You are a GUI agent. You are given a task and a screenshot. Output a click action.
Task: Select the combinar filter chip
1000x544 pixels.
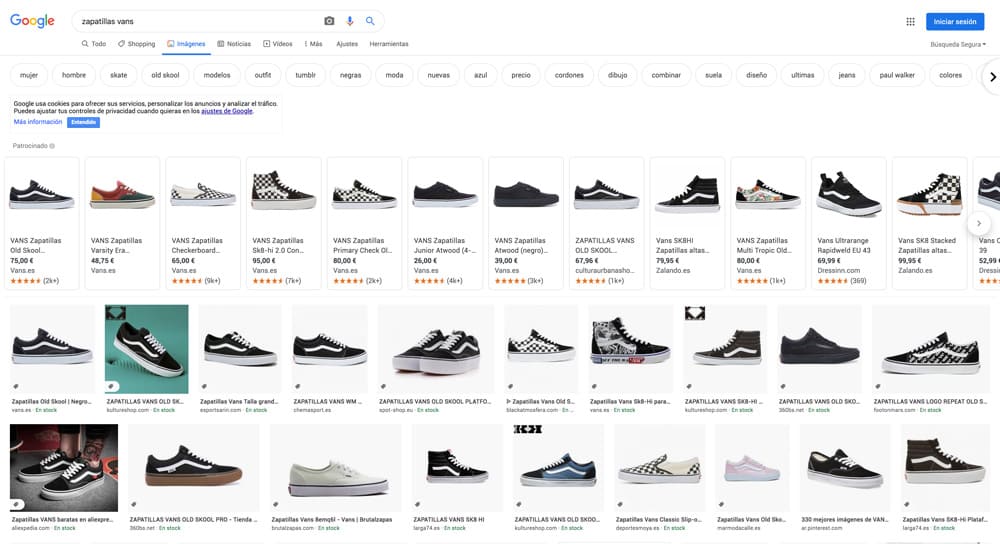coord(666,75)
